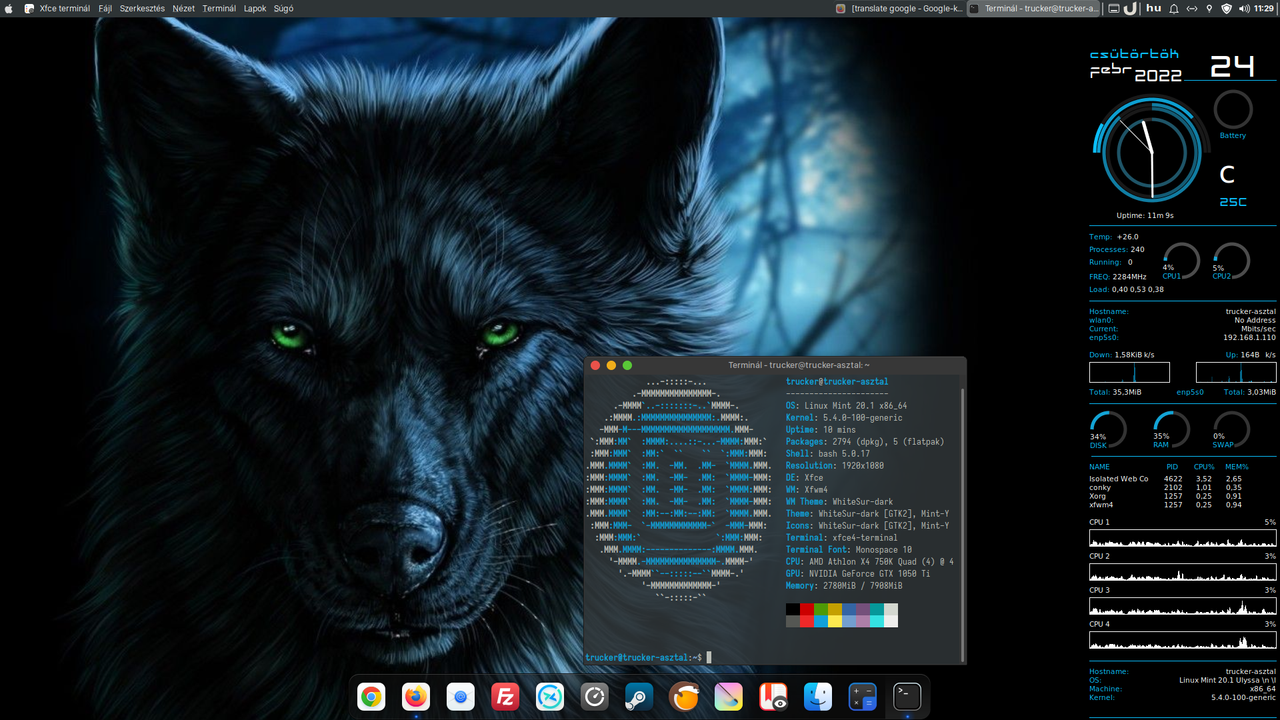The height and width of the screenshot is (720, 1280).
Task: Open the Crunchyroll icon in the dock
Action: coord(684,697)
